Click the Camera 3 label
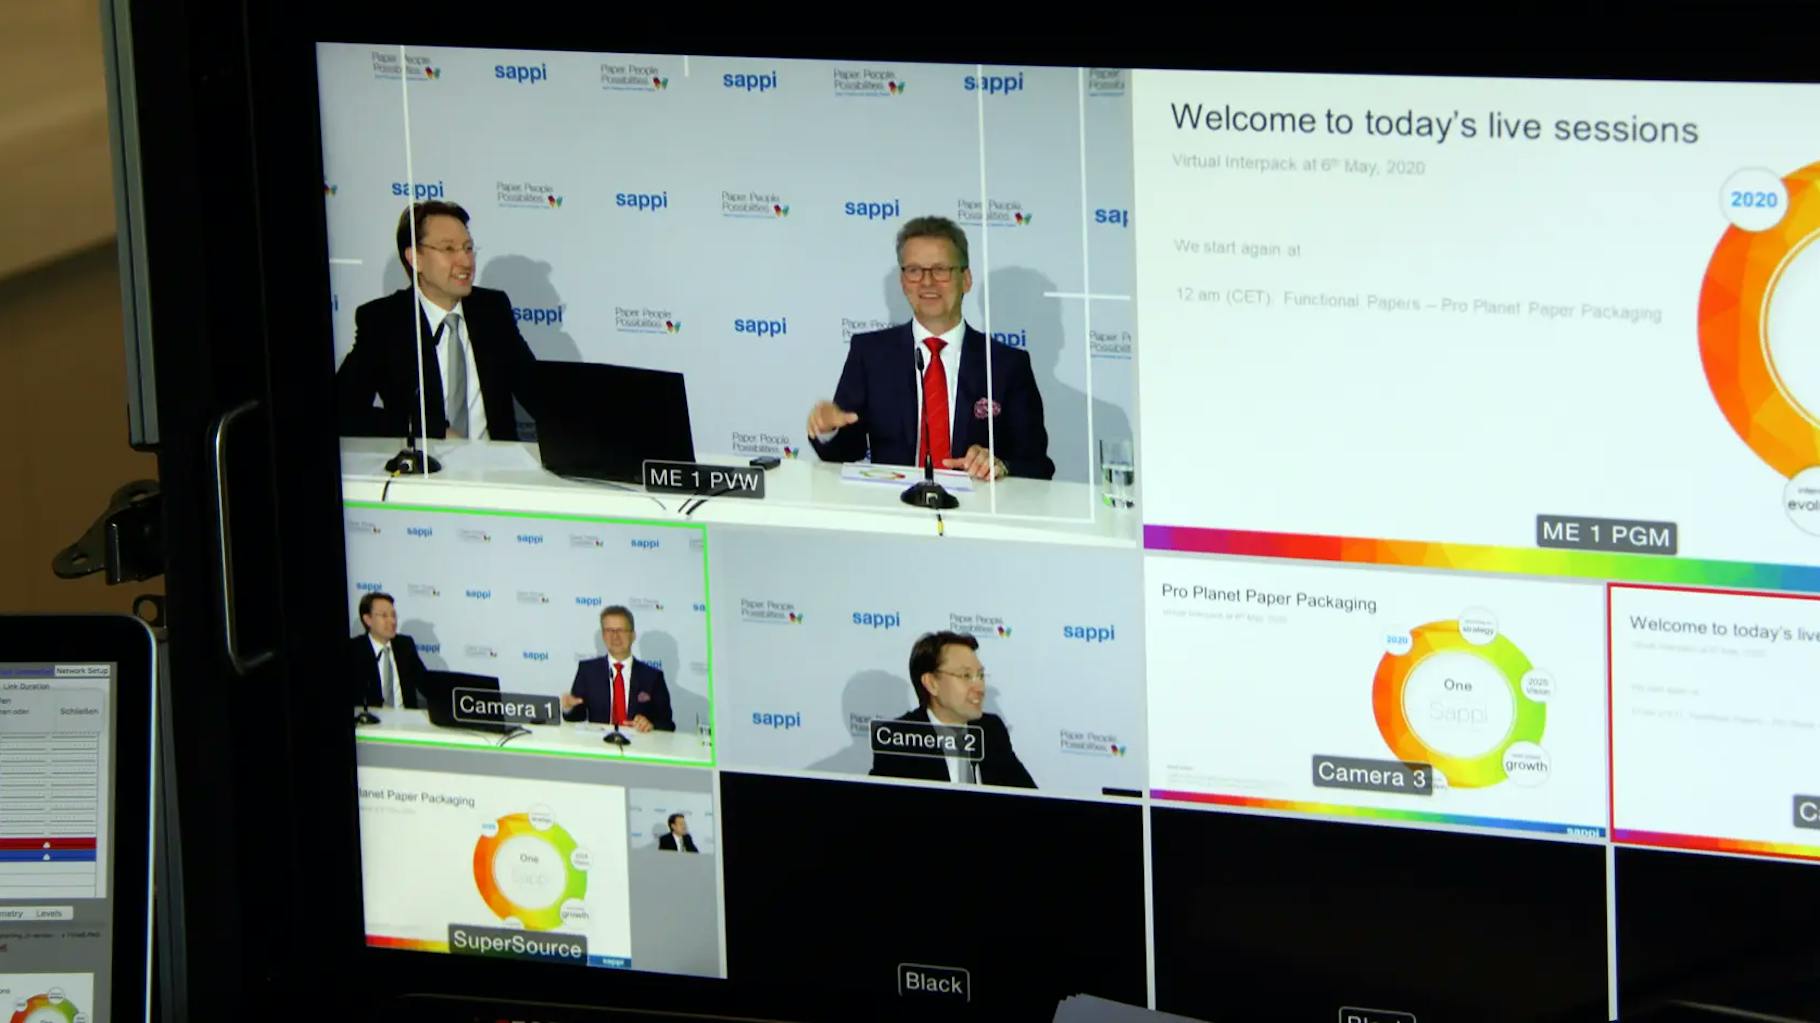 [x=1371, y=774]
